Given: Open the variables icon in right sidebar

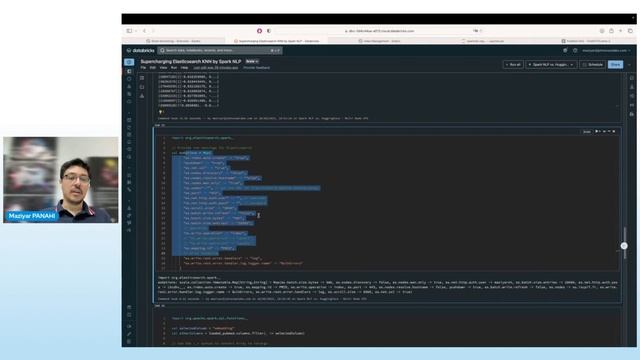Looking at the screenshot, I should 632,105.
